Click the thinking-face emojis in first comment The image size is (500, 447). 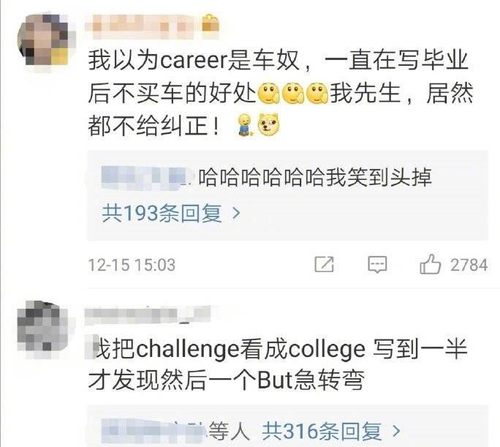[294, 93]
